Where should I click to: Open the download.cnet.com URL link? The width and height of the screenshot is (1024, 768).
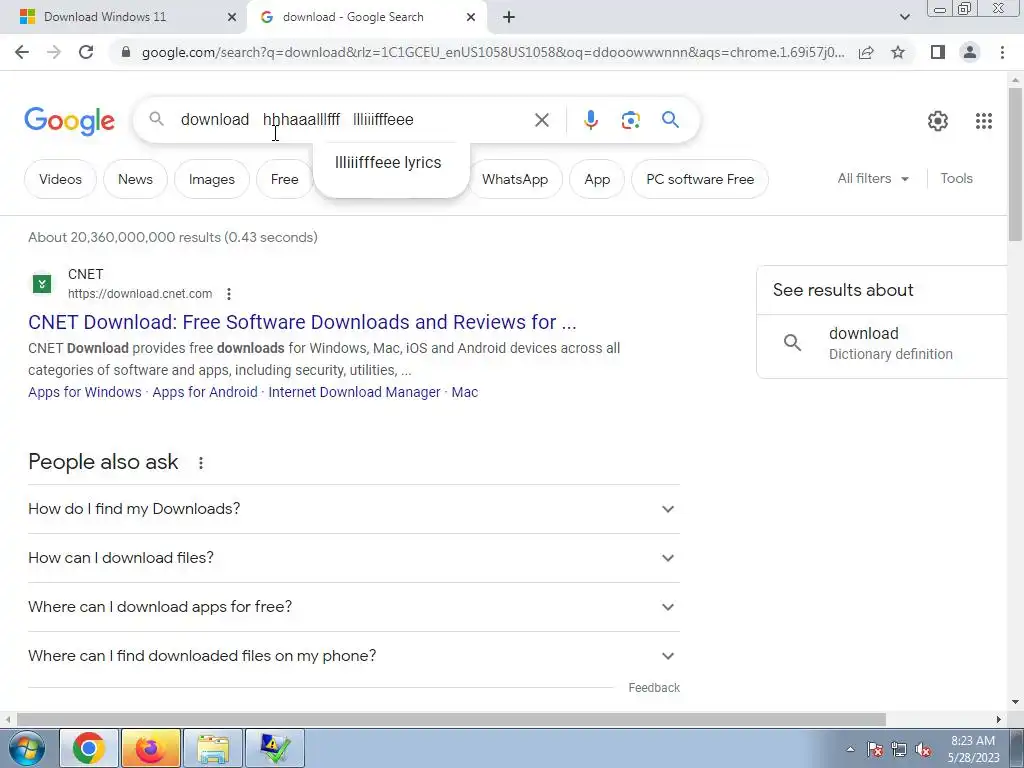140,294
